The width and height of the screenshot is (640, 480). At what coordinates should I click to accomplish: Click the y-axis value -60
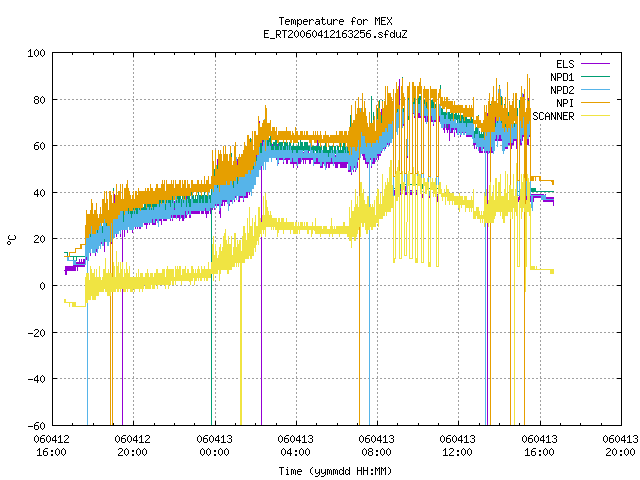36,426
